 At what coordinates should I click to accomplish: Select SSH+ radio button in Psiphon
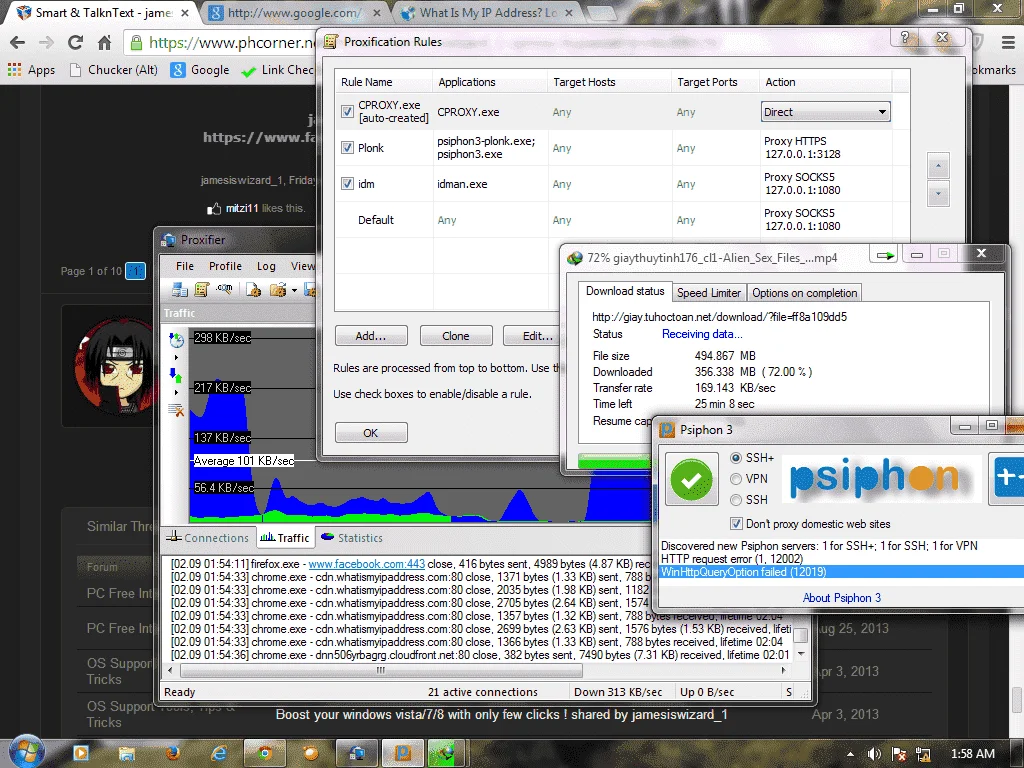pyautogui.click(x=736, y=458)
